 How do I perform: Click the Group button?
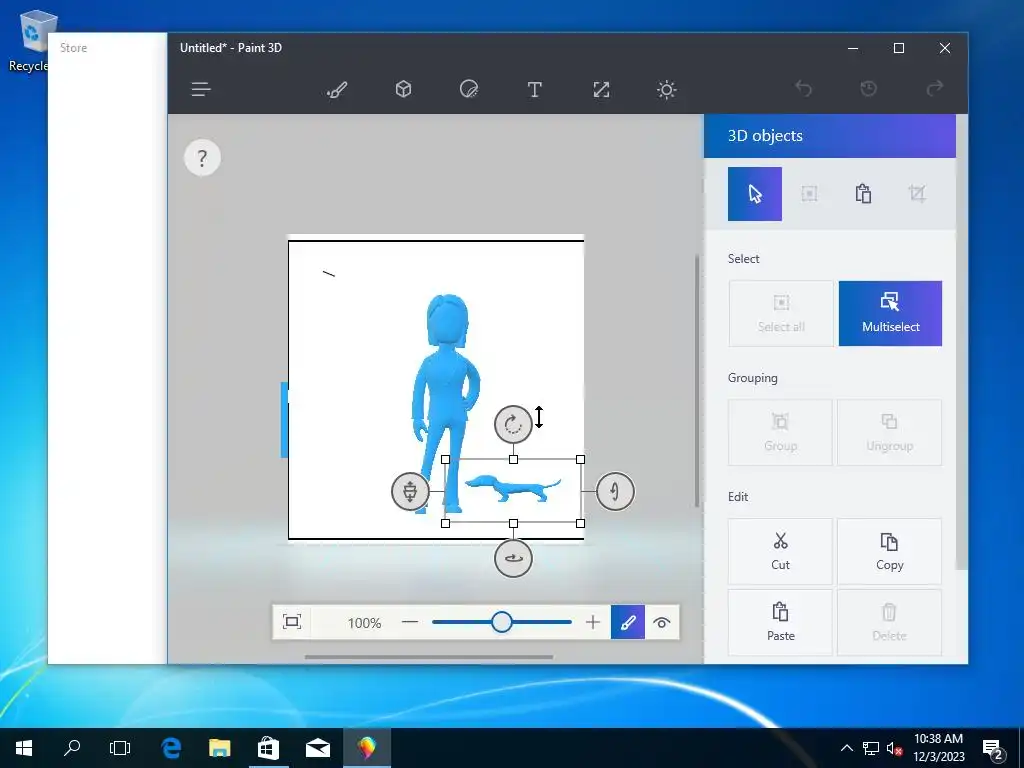pos(780,432)
